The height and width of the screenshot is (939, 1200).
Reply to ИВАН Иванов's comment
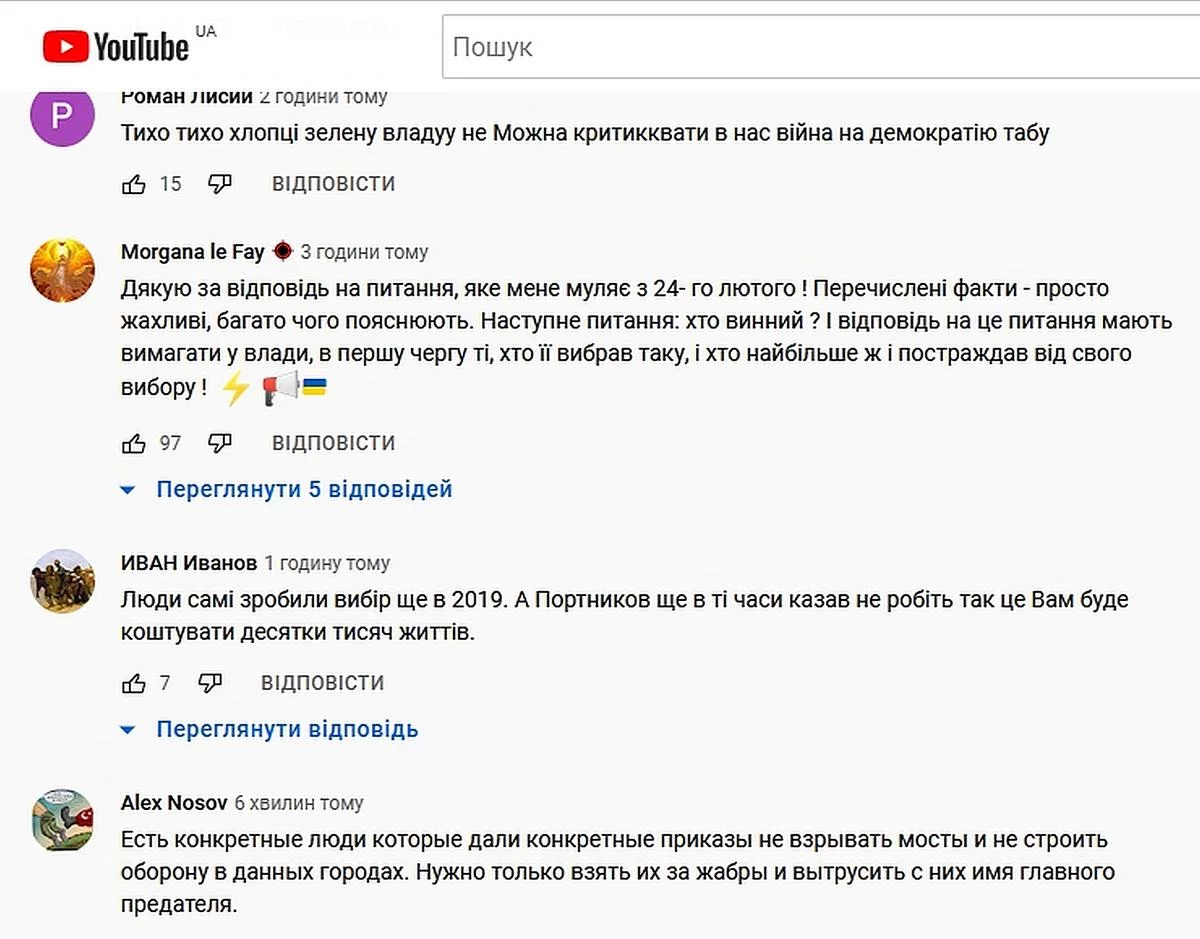(322, 683)
